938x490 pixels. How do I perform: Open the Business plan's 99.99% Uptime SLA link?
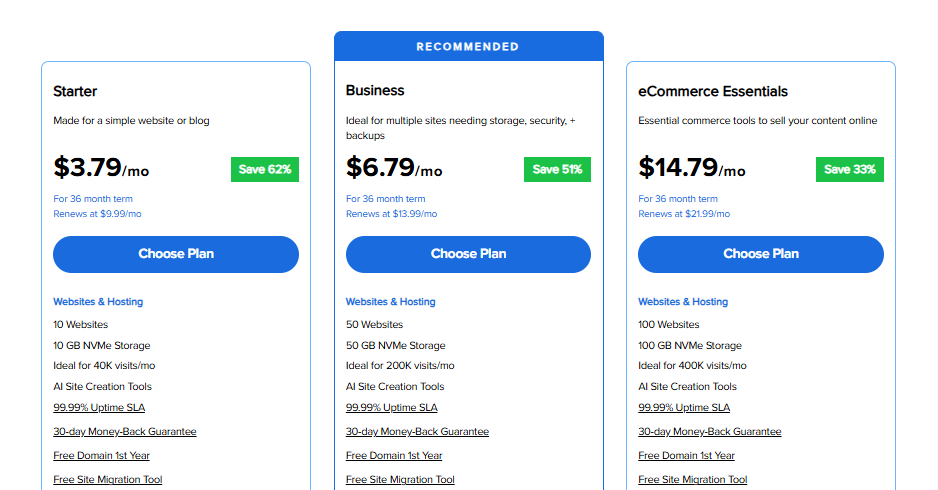[x=391, y=408]
